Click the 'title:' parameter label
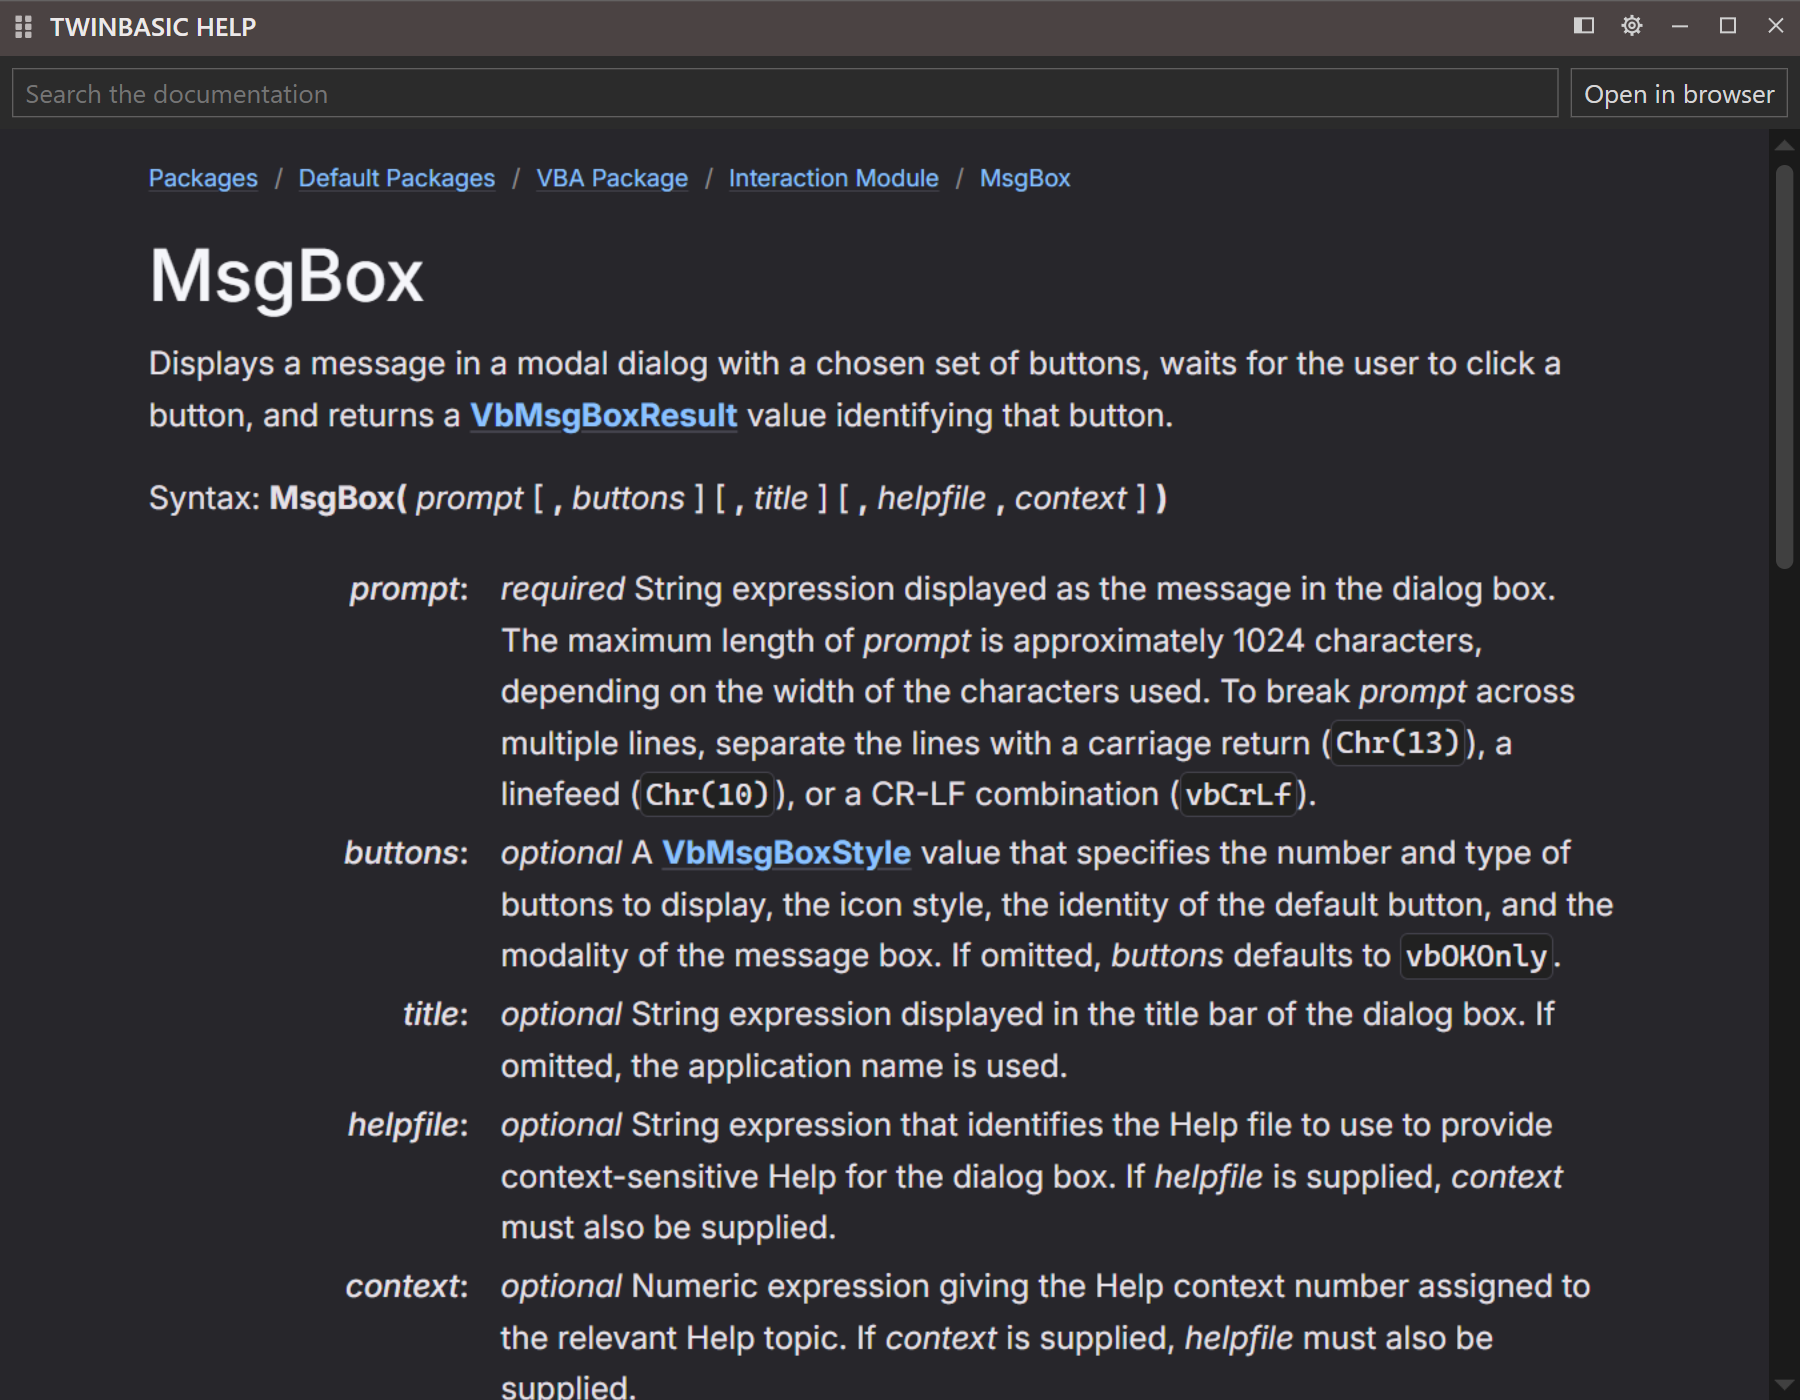 (436, 1014)
